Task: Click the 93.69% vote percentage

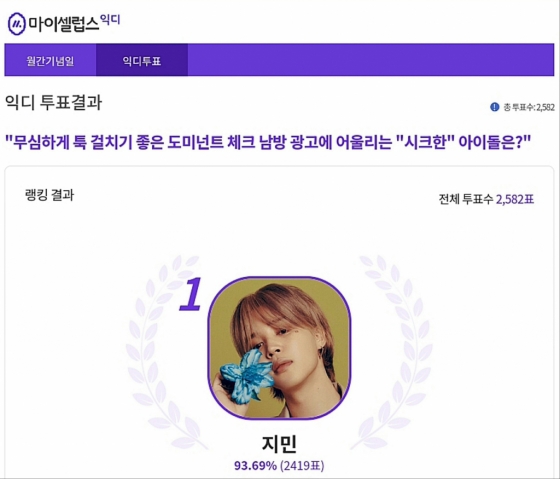Action: point(255,466)
